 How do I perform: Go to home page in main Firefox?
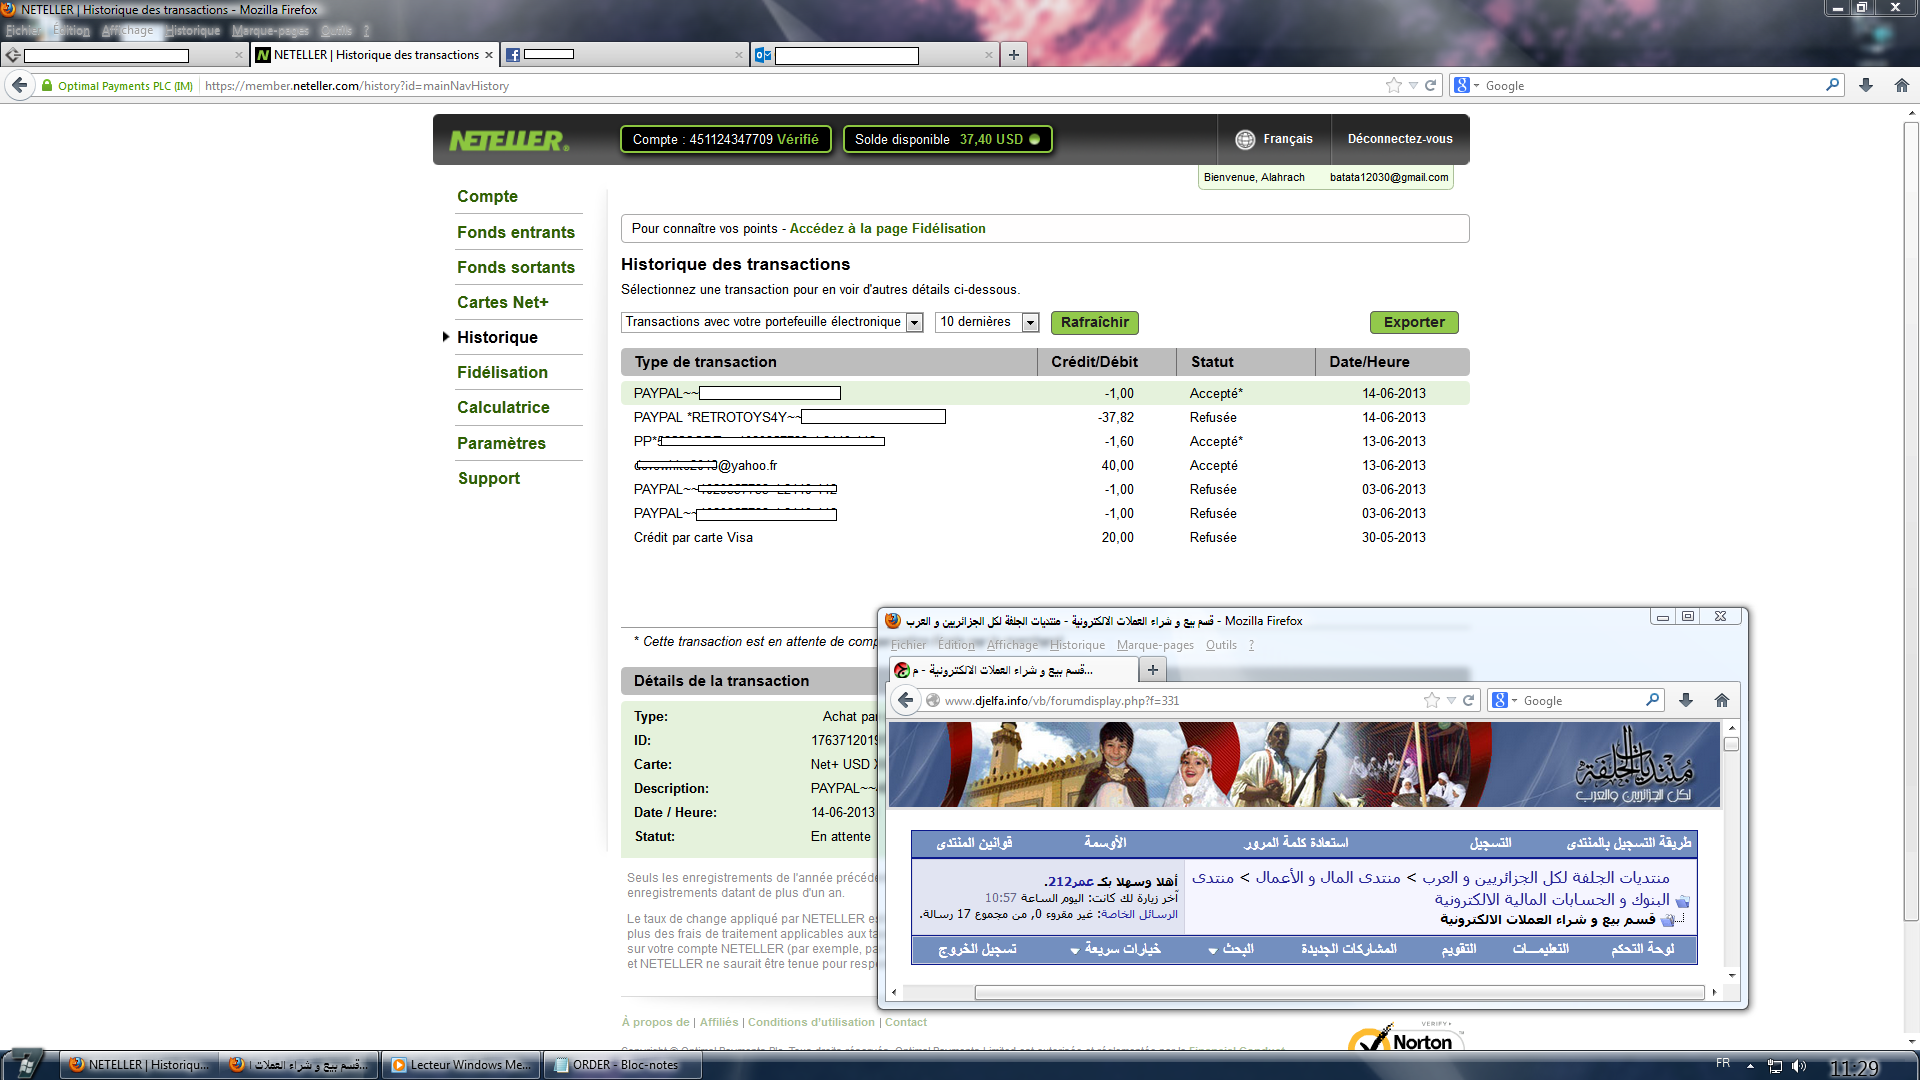click(1902, 85)
